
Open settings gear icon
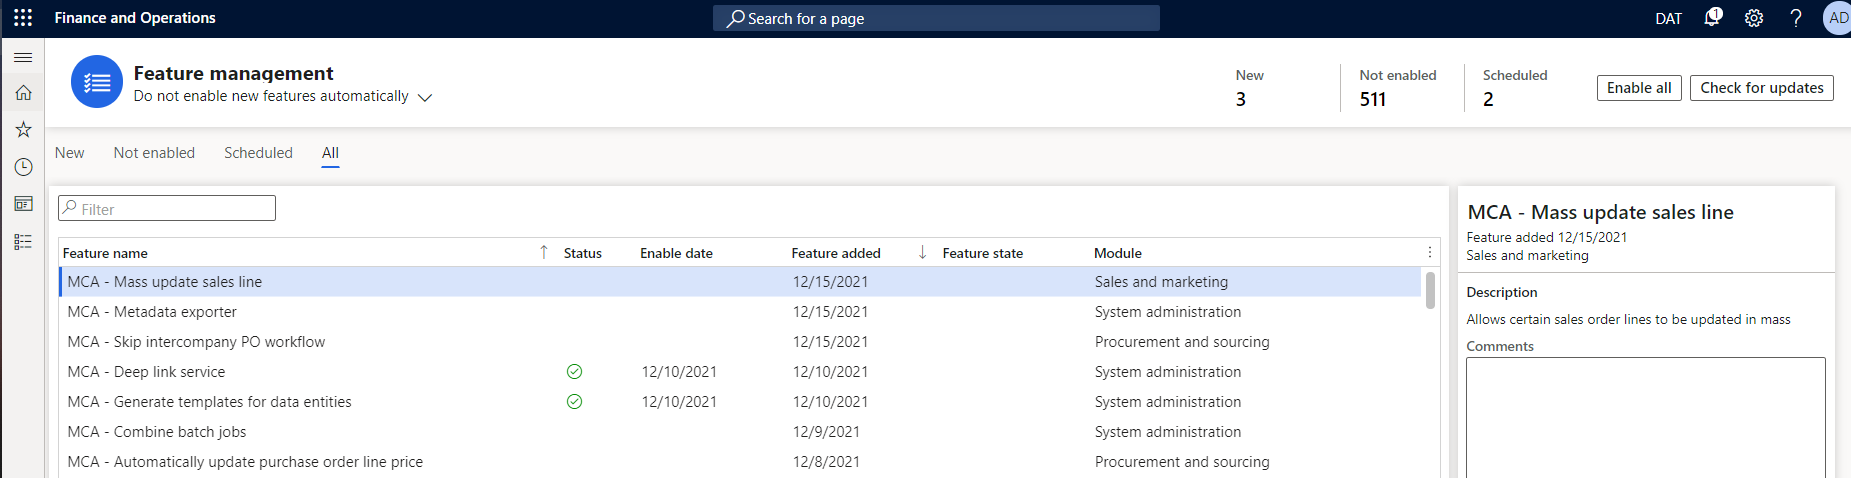(1754, 18)
